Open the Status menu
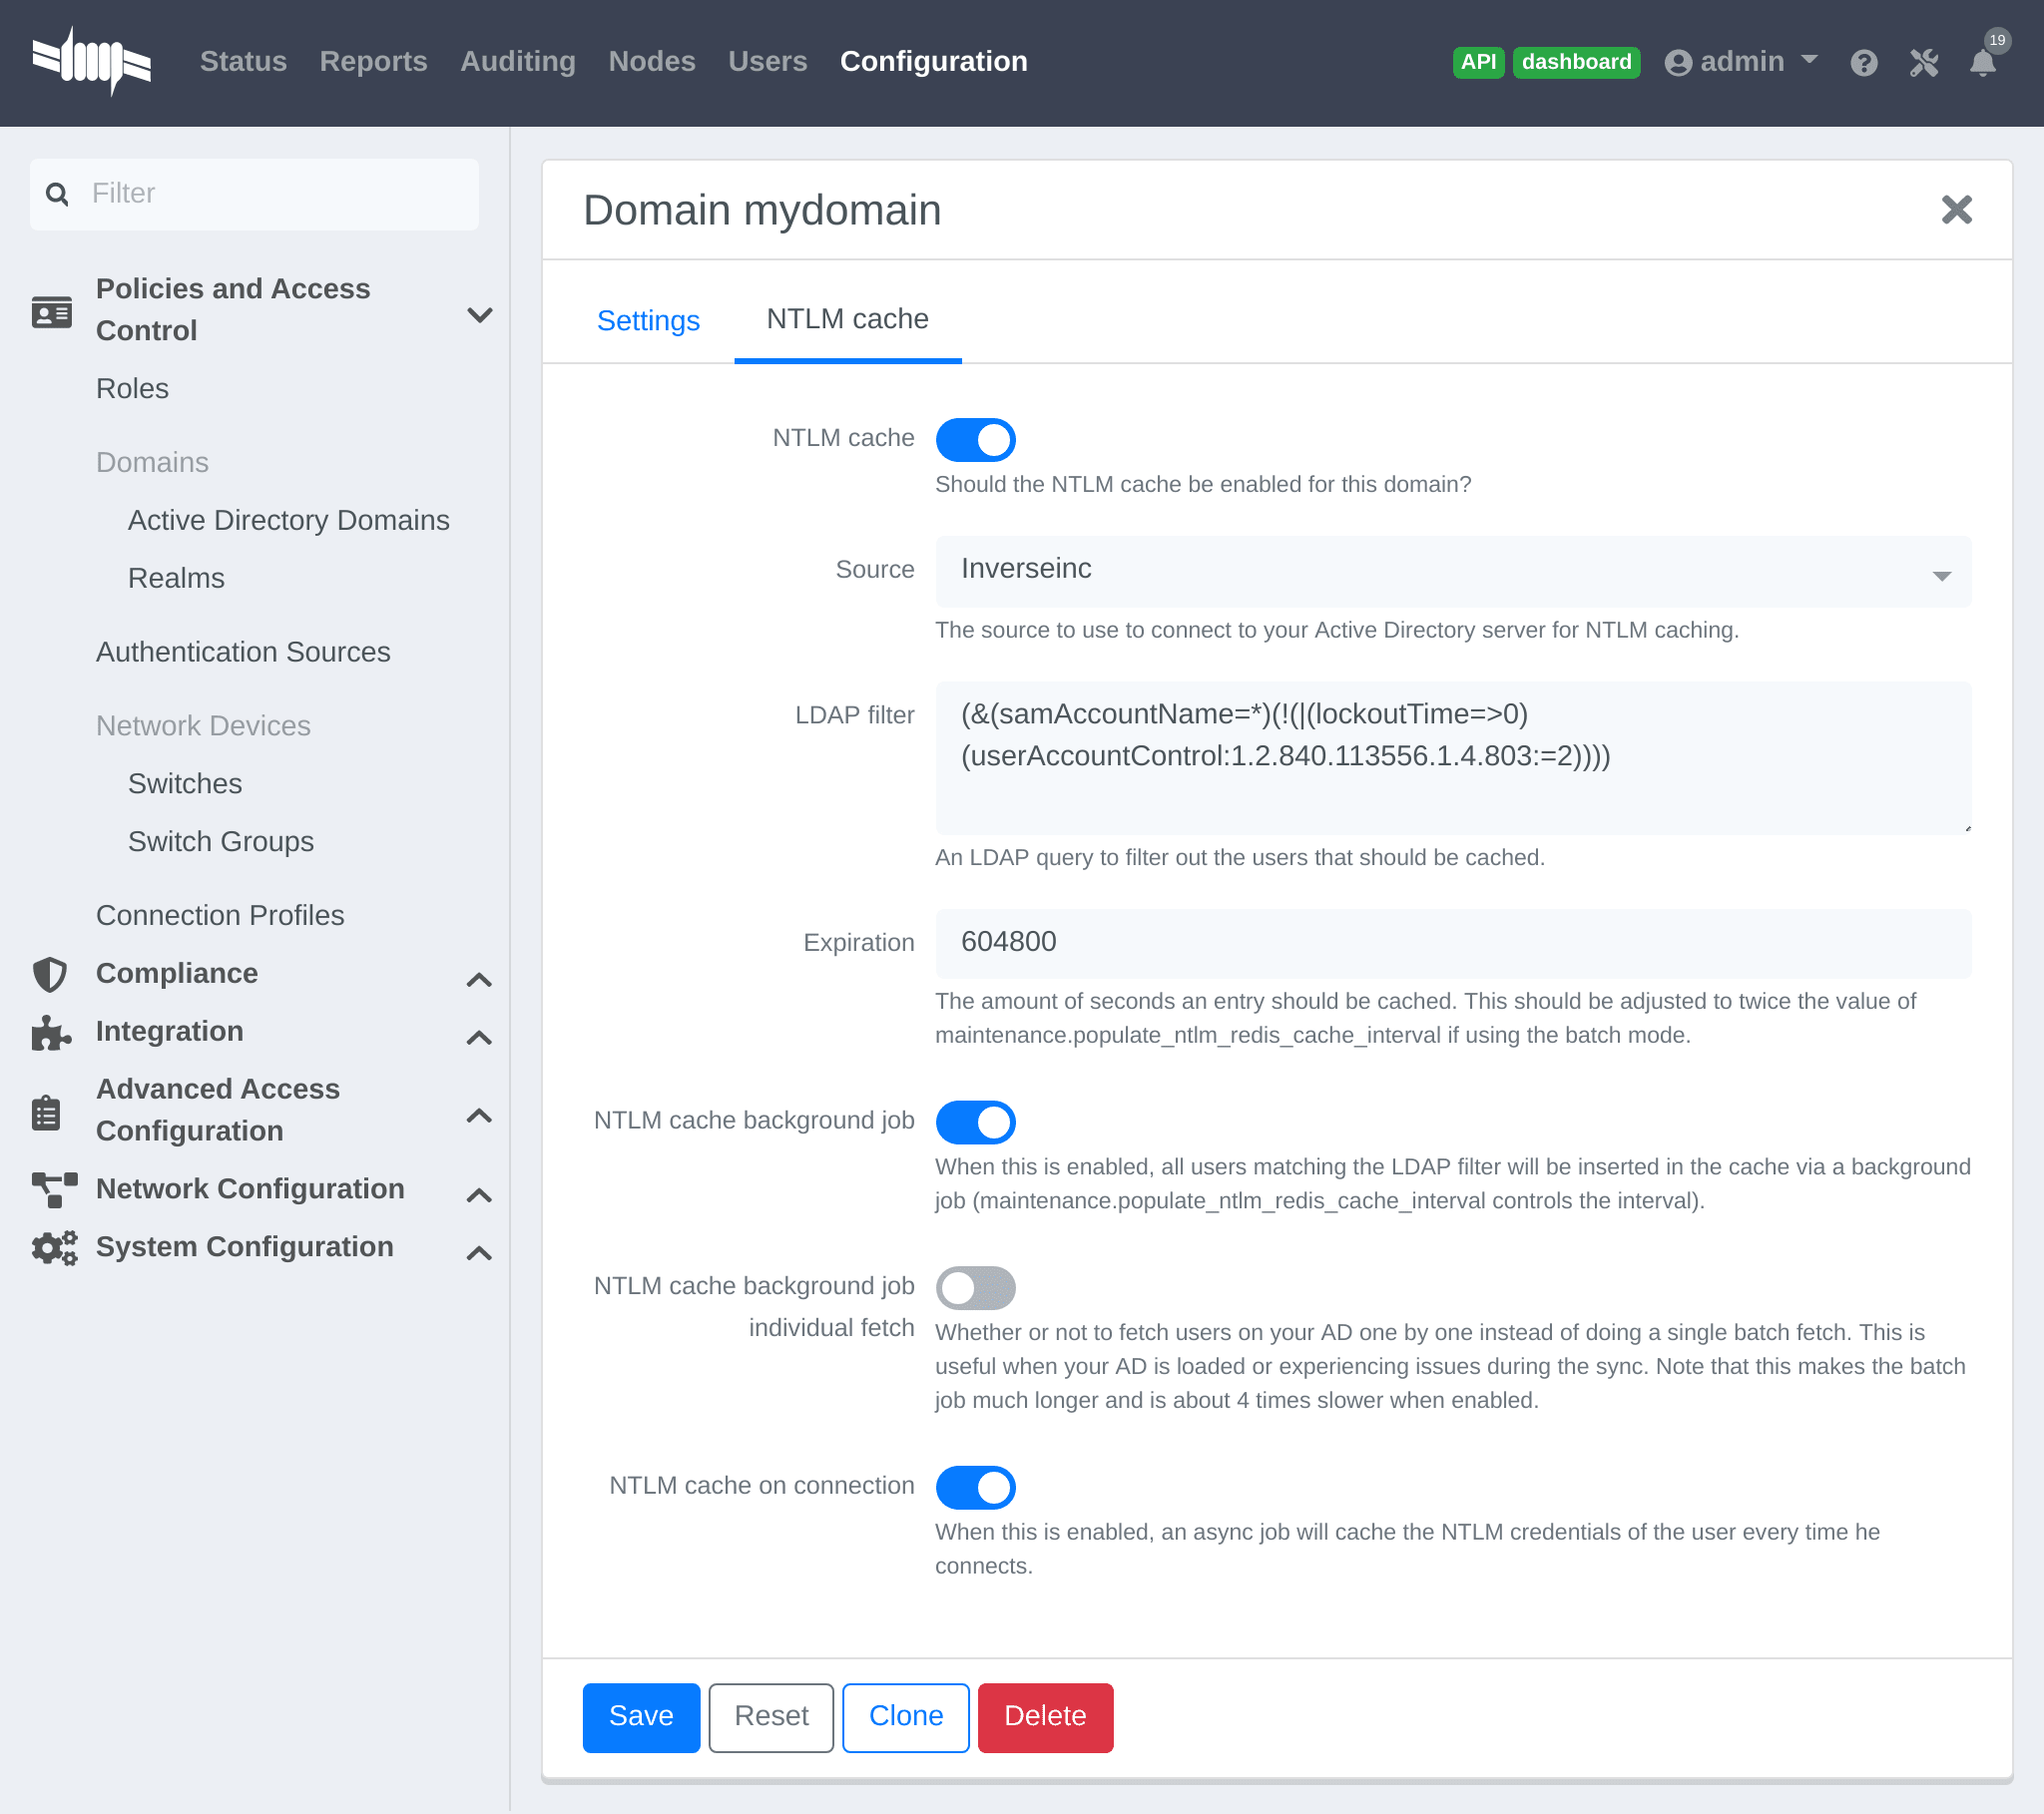Viewport: 2044px width, 1814px height. 243,61
